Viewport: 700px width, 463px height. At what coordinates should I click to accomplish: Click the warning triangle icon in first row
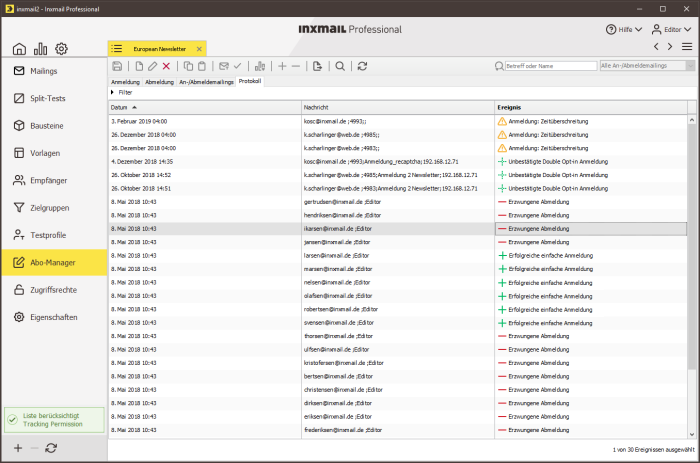[x=502, y=121]
